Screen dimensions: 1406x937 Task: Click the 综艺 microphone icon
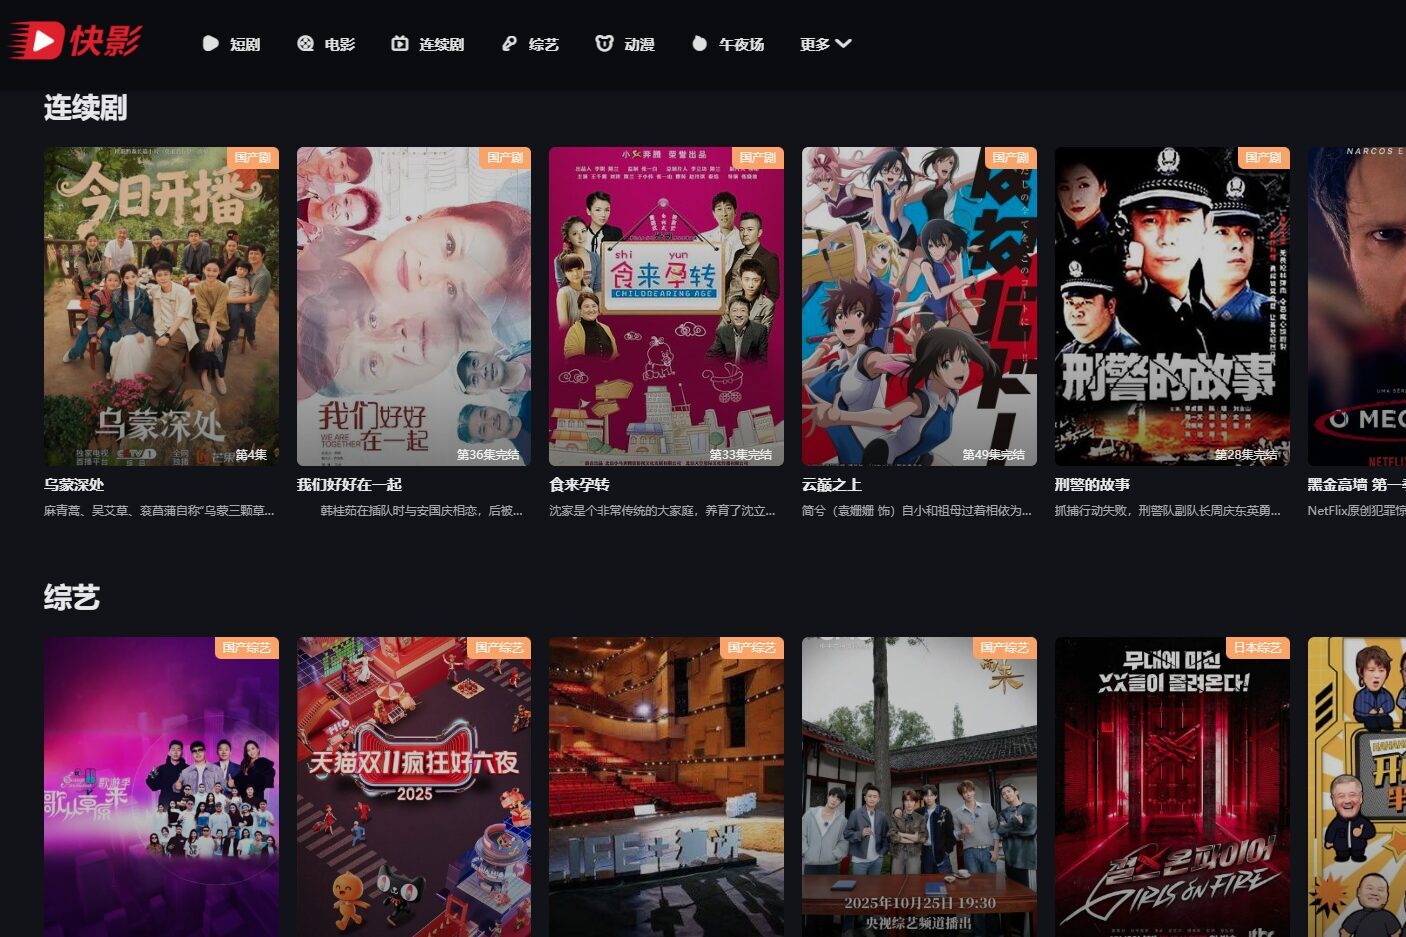pos(510,44)
